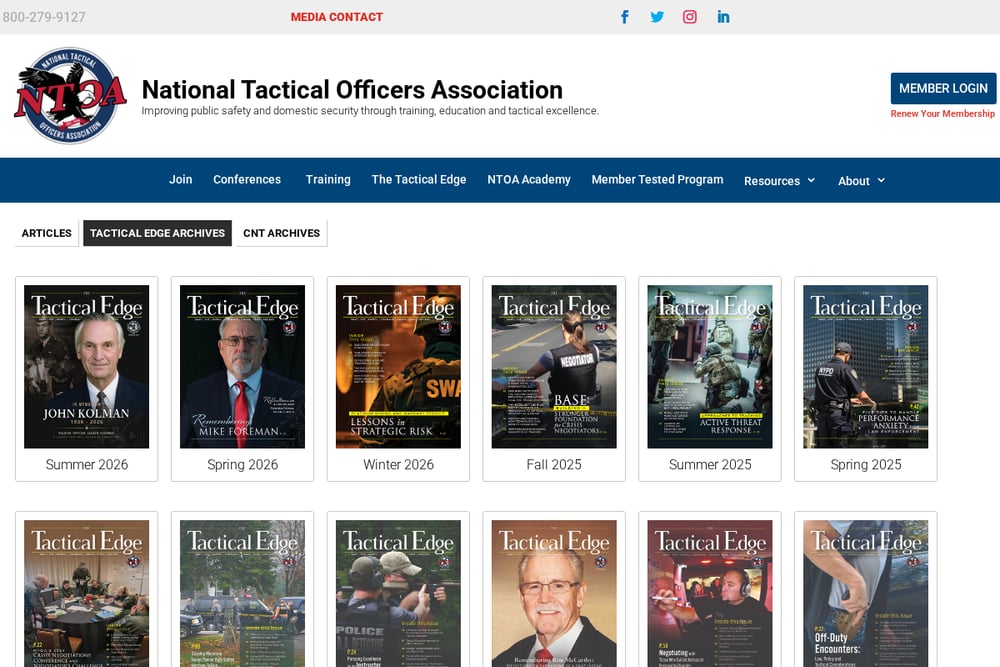
Task: Open the Conferences menu item
Action: pos(247,180)
